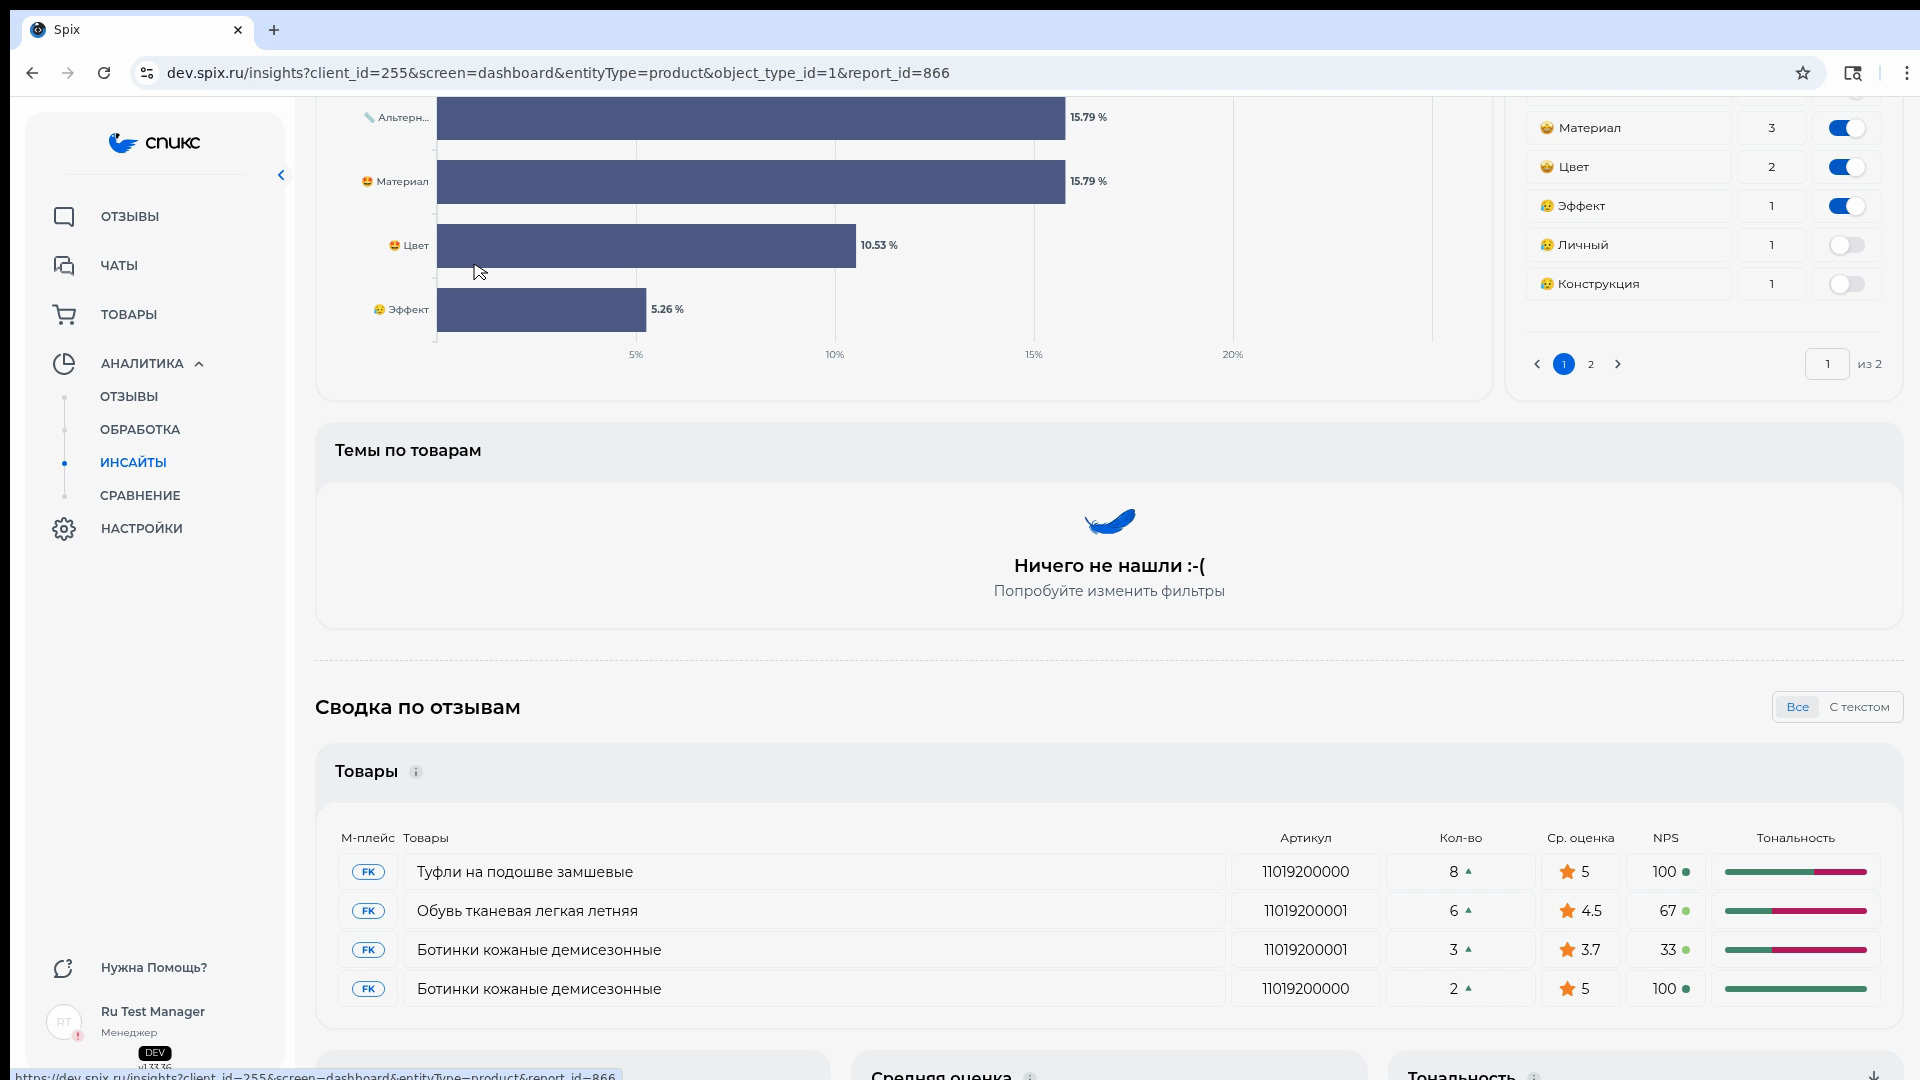Click the Эффект bar showing 5.26 %
This screenshot has width=1920, height=1080.
click(x=541, y=310)
